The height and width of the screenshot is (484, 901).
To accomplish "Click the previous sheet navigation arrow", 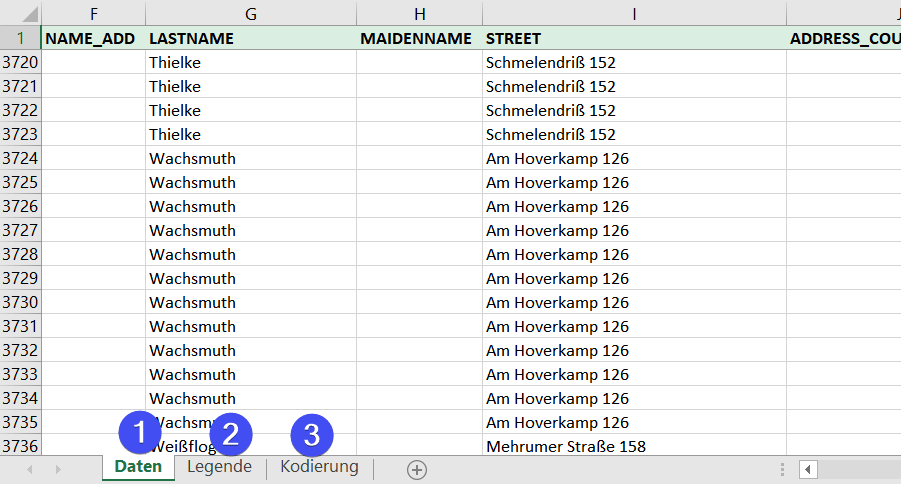I will (x=30, y=469).
